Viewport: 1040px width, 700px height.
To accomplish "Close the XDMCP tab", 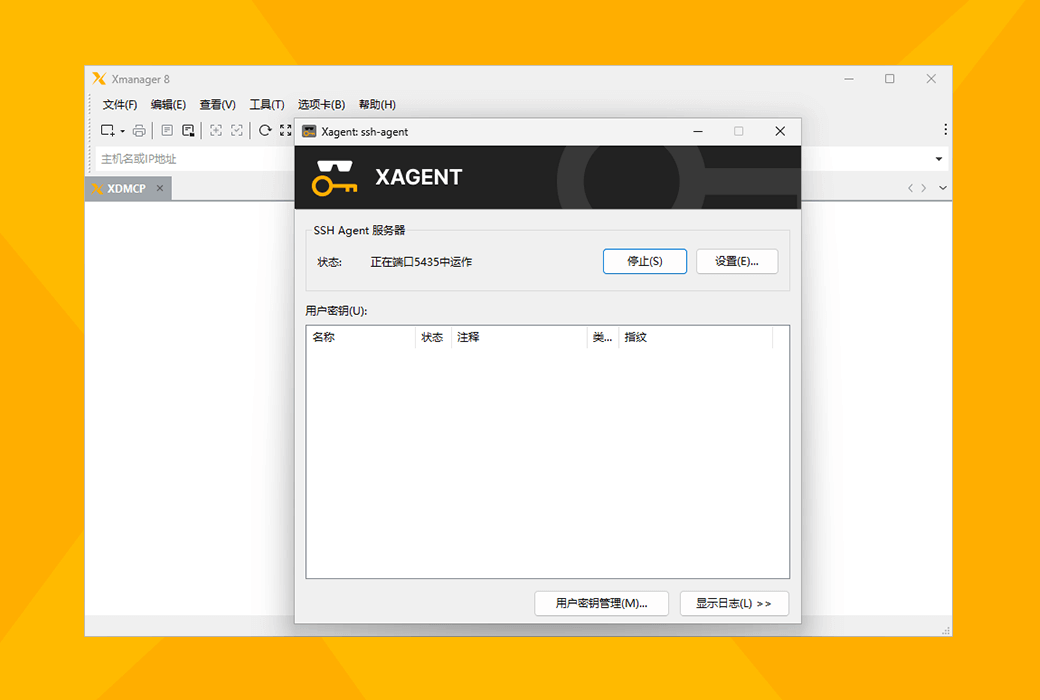I will 160,188.
